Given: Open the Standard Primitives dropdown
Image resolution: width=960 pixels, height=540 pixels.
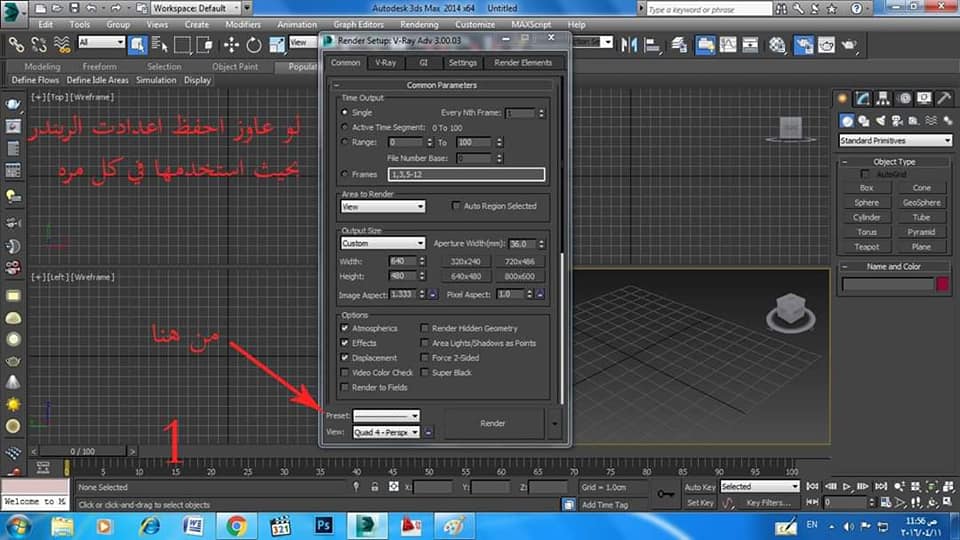Looking at the screenshot, I should (x=895, y=141).
